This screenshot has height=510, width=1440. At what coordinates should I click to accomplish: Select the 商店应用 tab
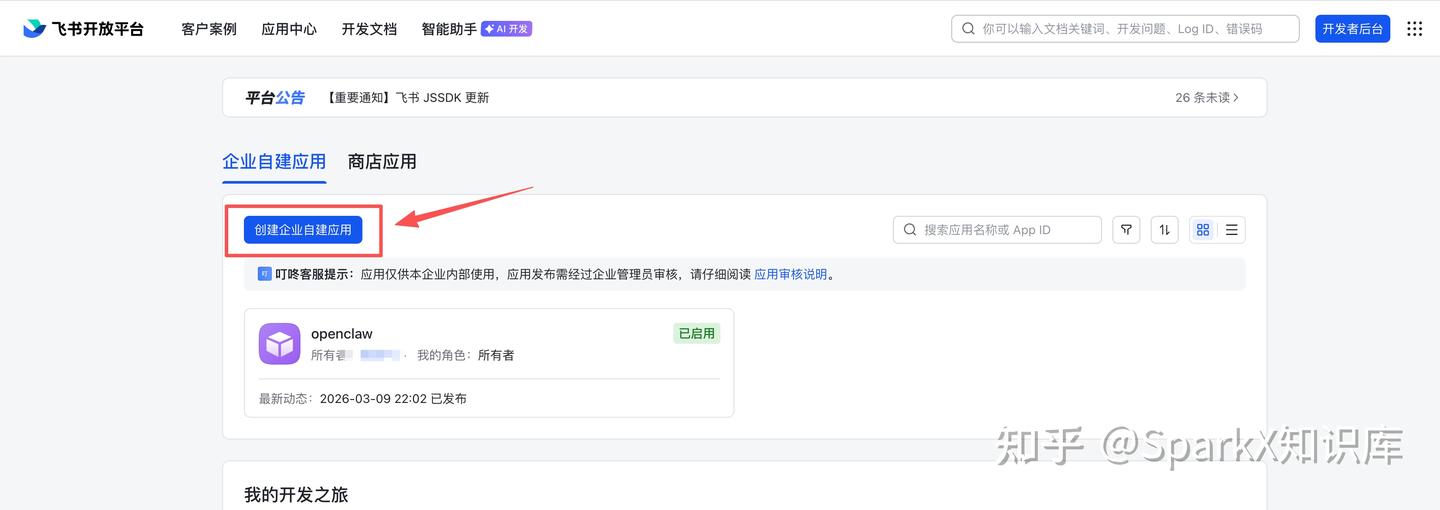click(x=382, y=162)
